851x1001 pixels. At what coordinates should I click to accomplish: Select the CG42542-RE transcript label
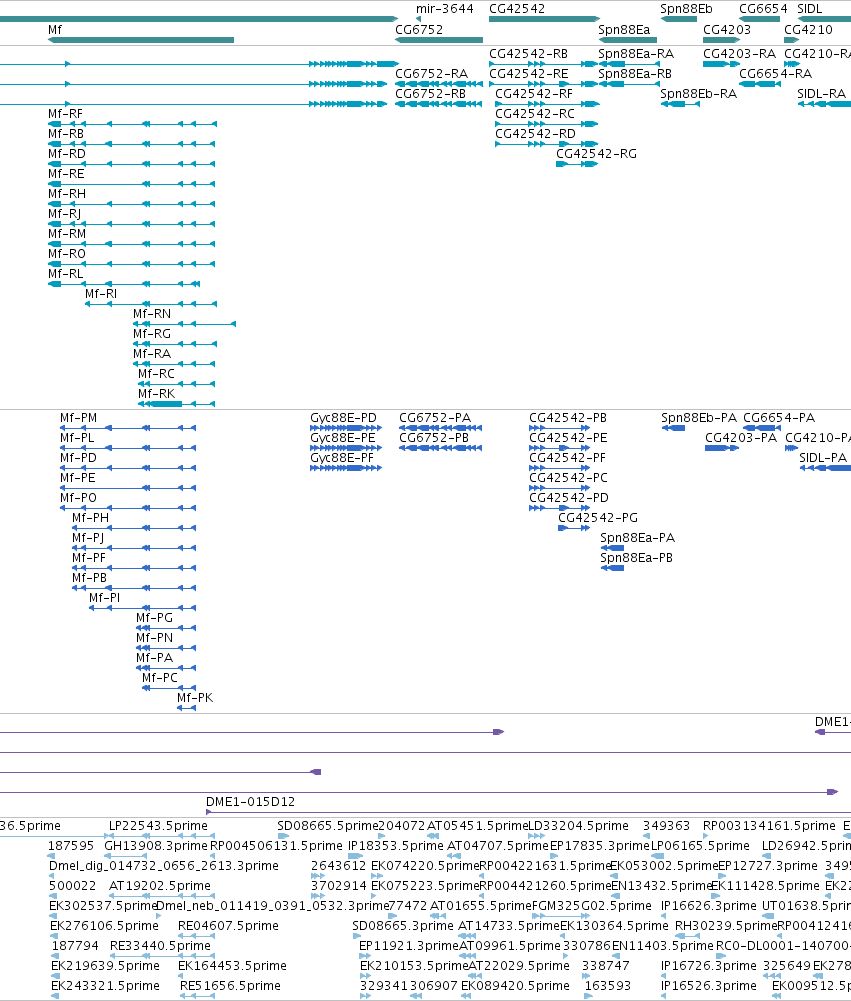pos(529,73)
